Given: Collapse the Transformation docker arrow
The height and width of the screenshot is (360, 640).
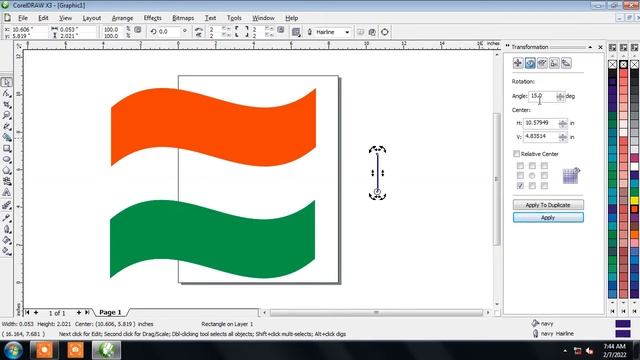Looking at the screenshot, I should point(590,47).
